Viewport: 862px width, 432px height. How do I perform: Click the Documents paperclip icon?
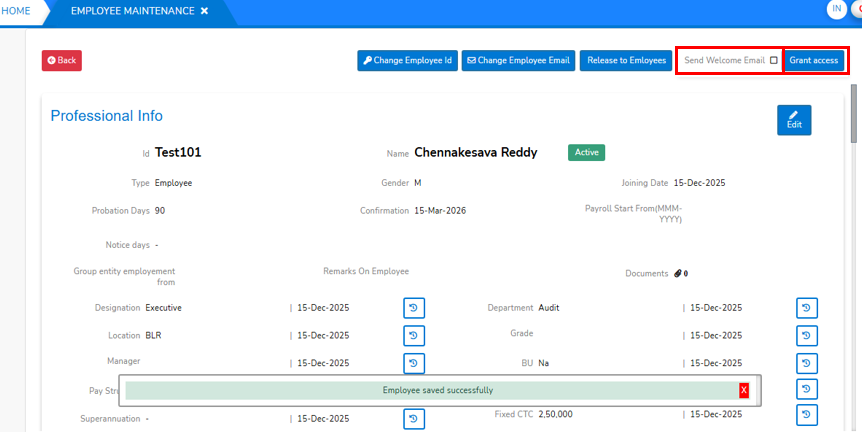[678, 273]
